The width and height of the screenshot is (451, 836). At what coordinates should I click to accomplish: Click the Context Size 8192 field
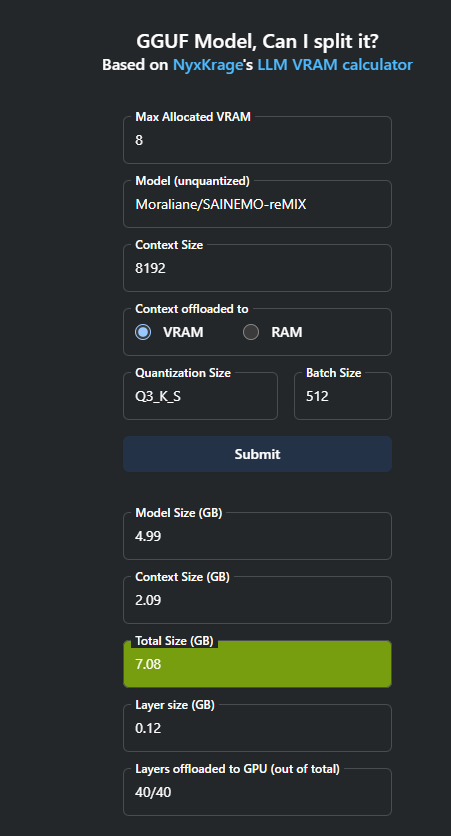point(257,268)
